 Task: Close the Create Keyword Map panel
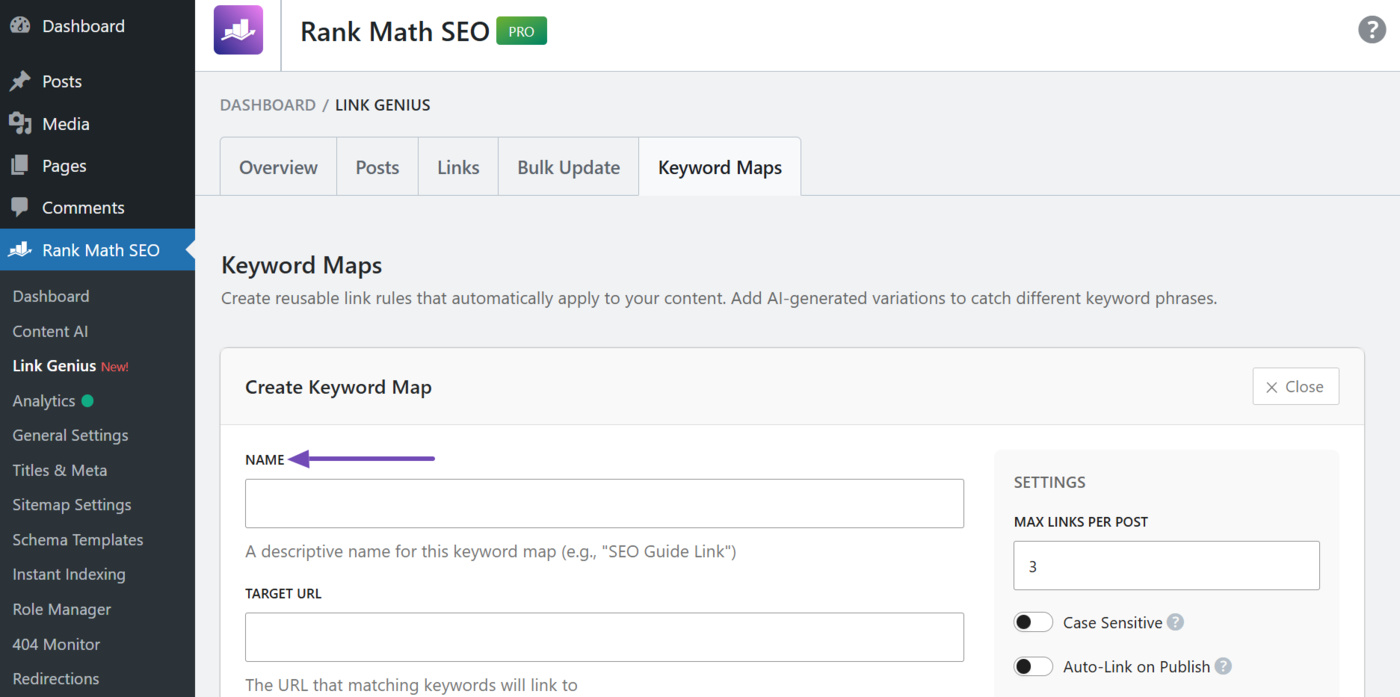pyautogui.click(x=1295, y=387)
